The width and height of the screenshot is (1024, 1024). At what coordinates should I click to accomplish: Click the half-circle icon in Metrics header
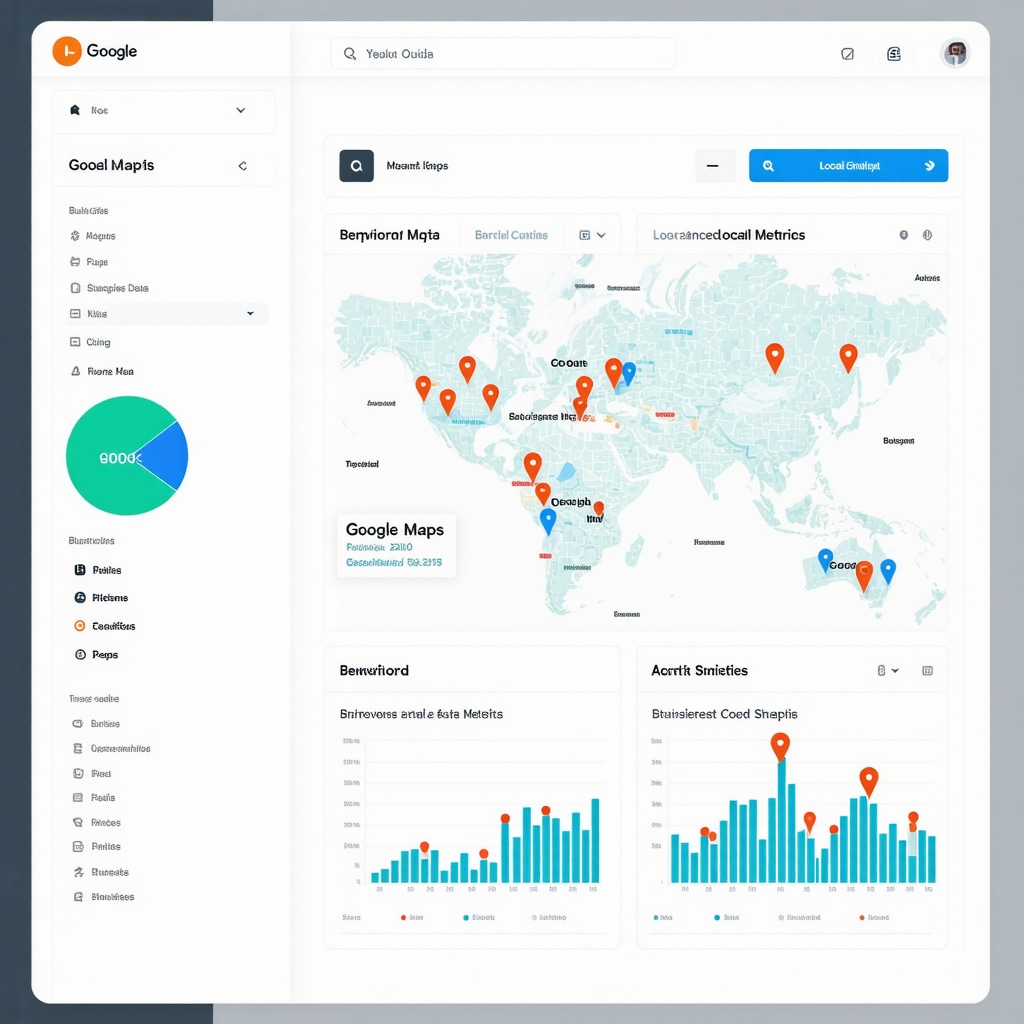tap(927, 235)
